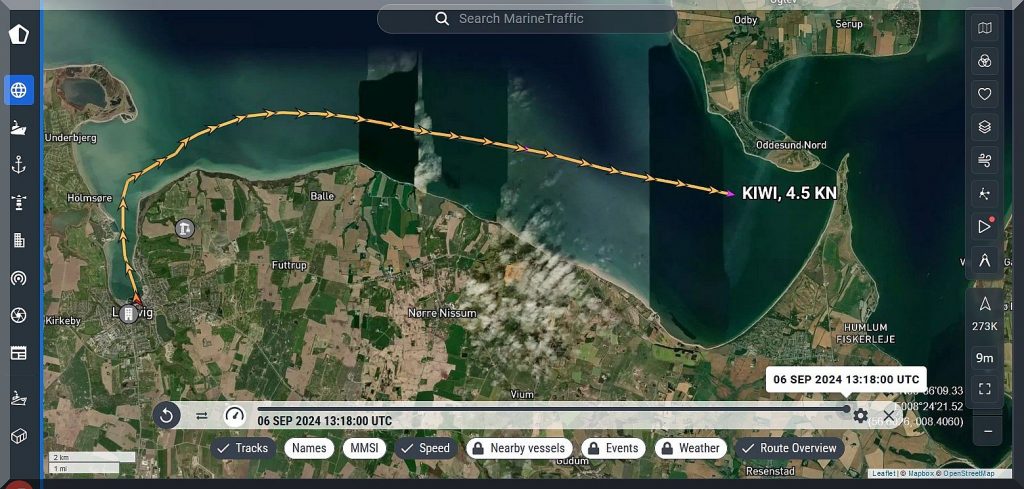
Task: Open the vessels panel in left sidebar
Action: click(x=18, y=128)
